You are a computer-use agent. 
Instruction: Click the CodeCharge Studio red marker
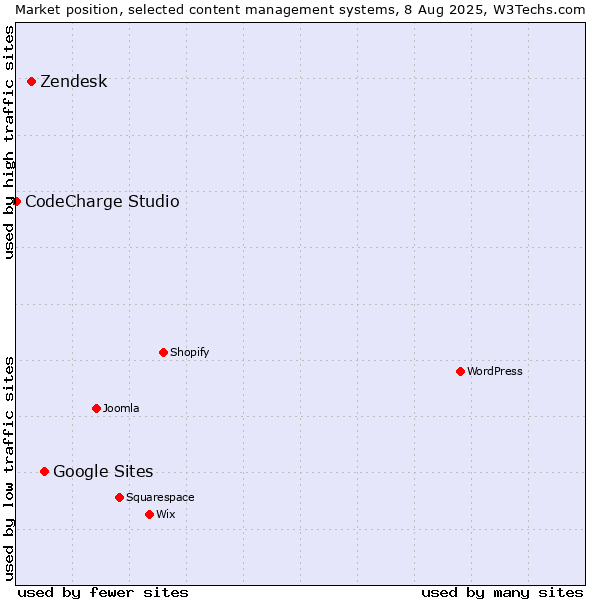(16, 201)
